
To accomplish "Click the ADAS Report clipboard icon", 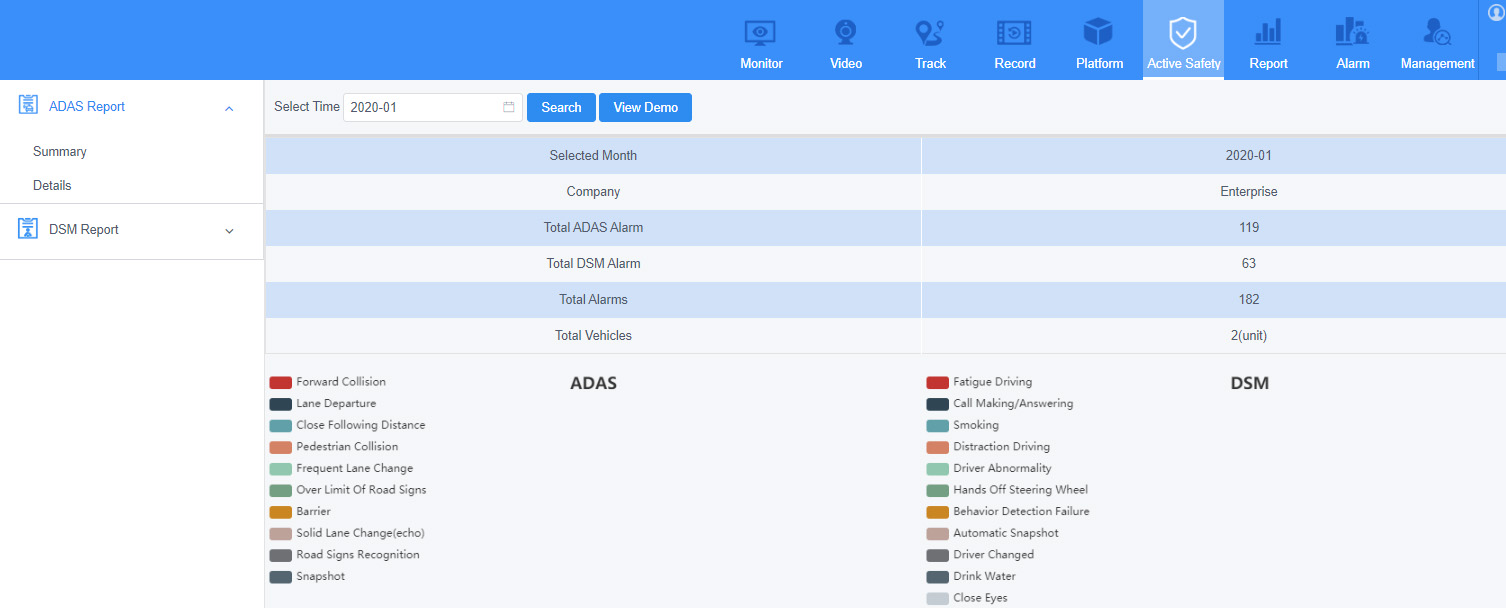I will coord(28,105).
